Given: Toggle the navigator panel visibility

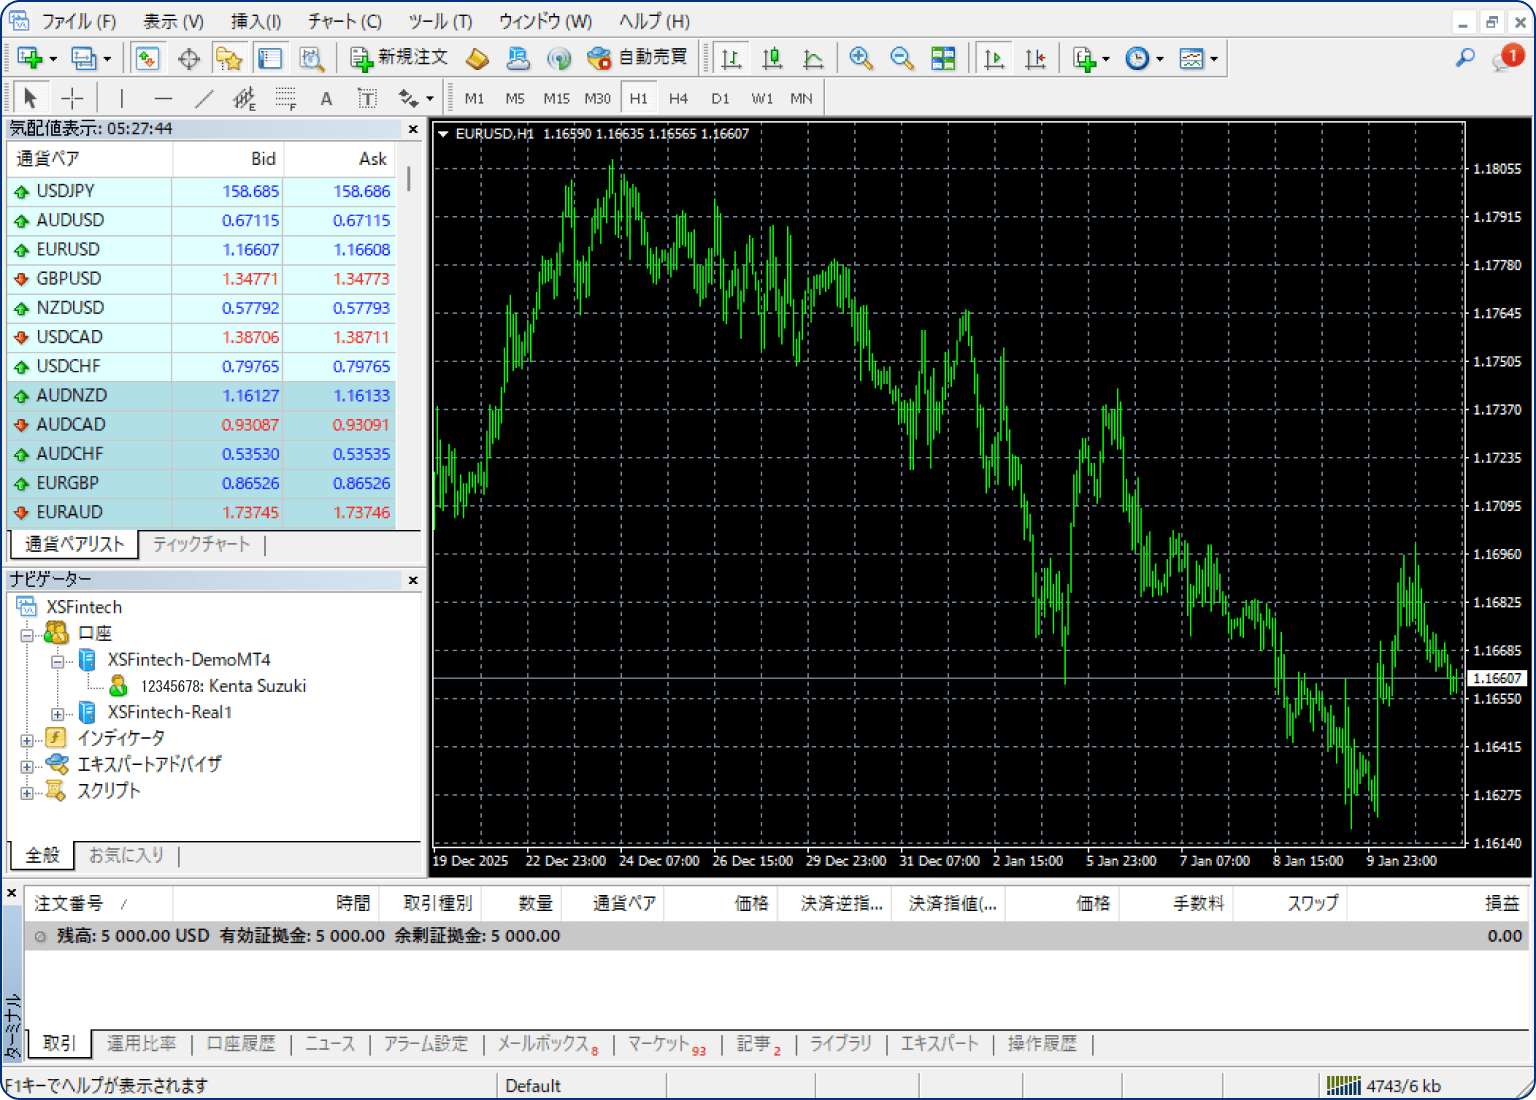Looking at the screenshot, I should coord(229,59).
